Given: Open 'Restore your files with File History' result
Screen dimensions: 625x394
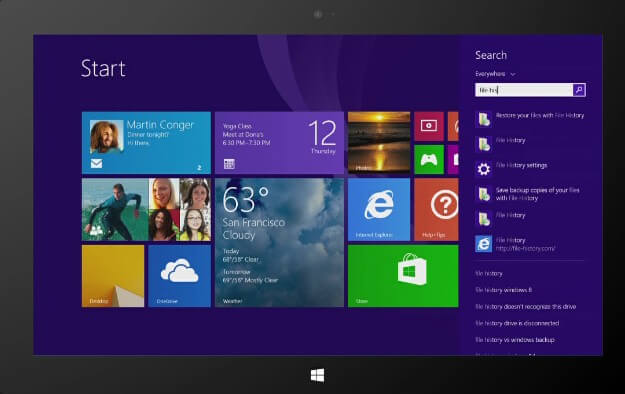Looking at the screenshot, I should coord(530,119).
